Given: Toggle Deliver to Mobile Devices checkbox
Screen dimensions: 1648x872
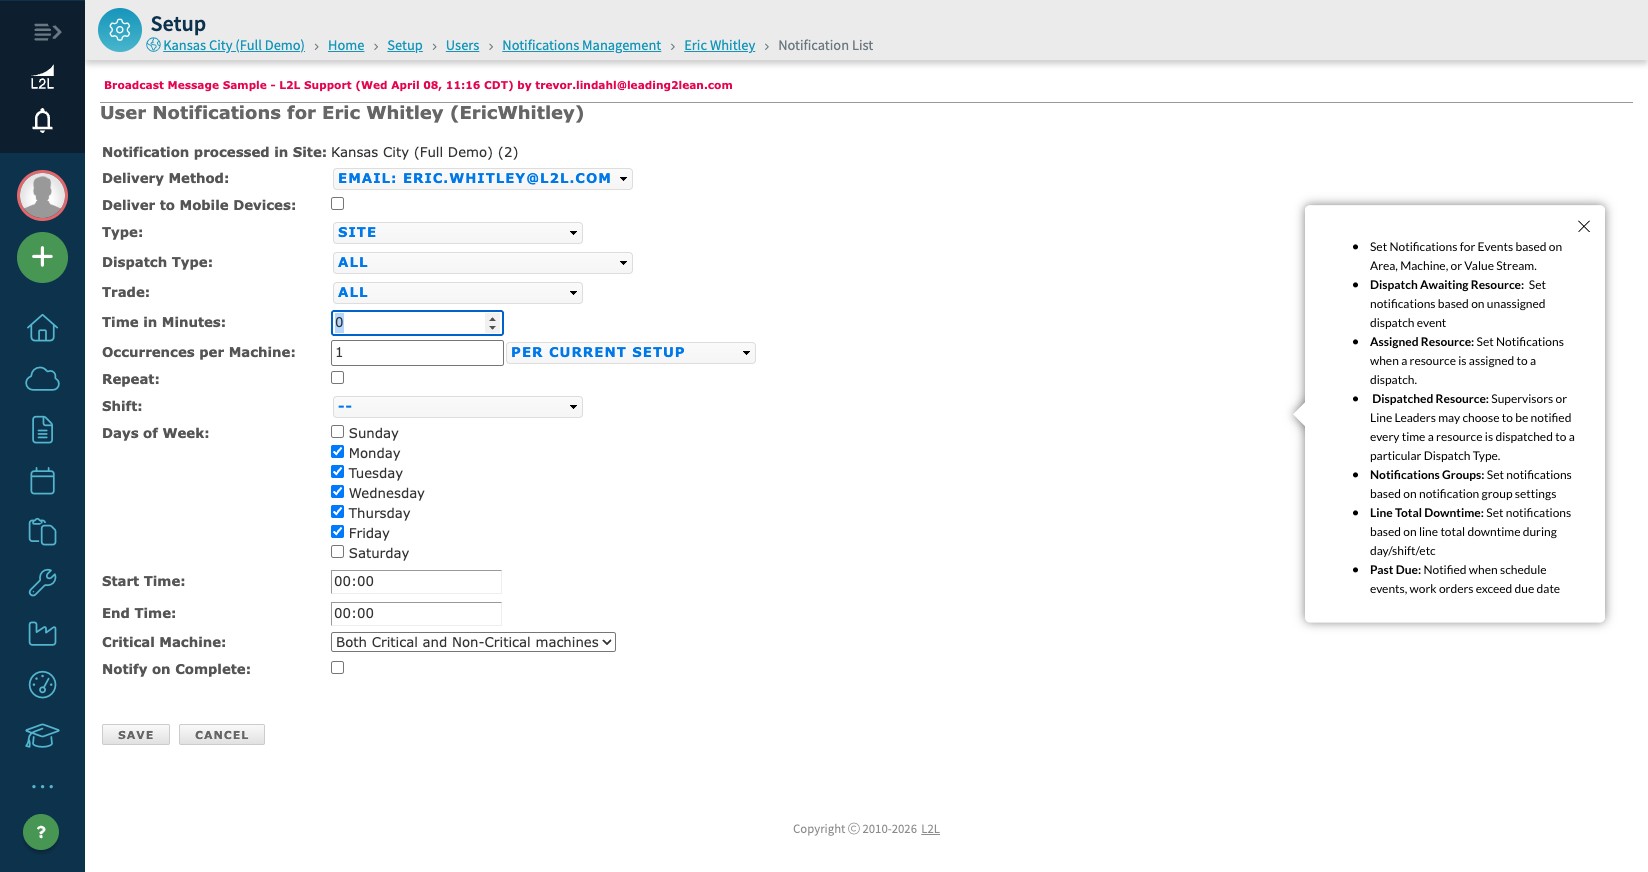Looking at the screenshot, I should pos(338,204).
